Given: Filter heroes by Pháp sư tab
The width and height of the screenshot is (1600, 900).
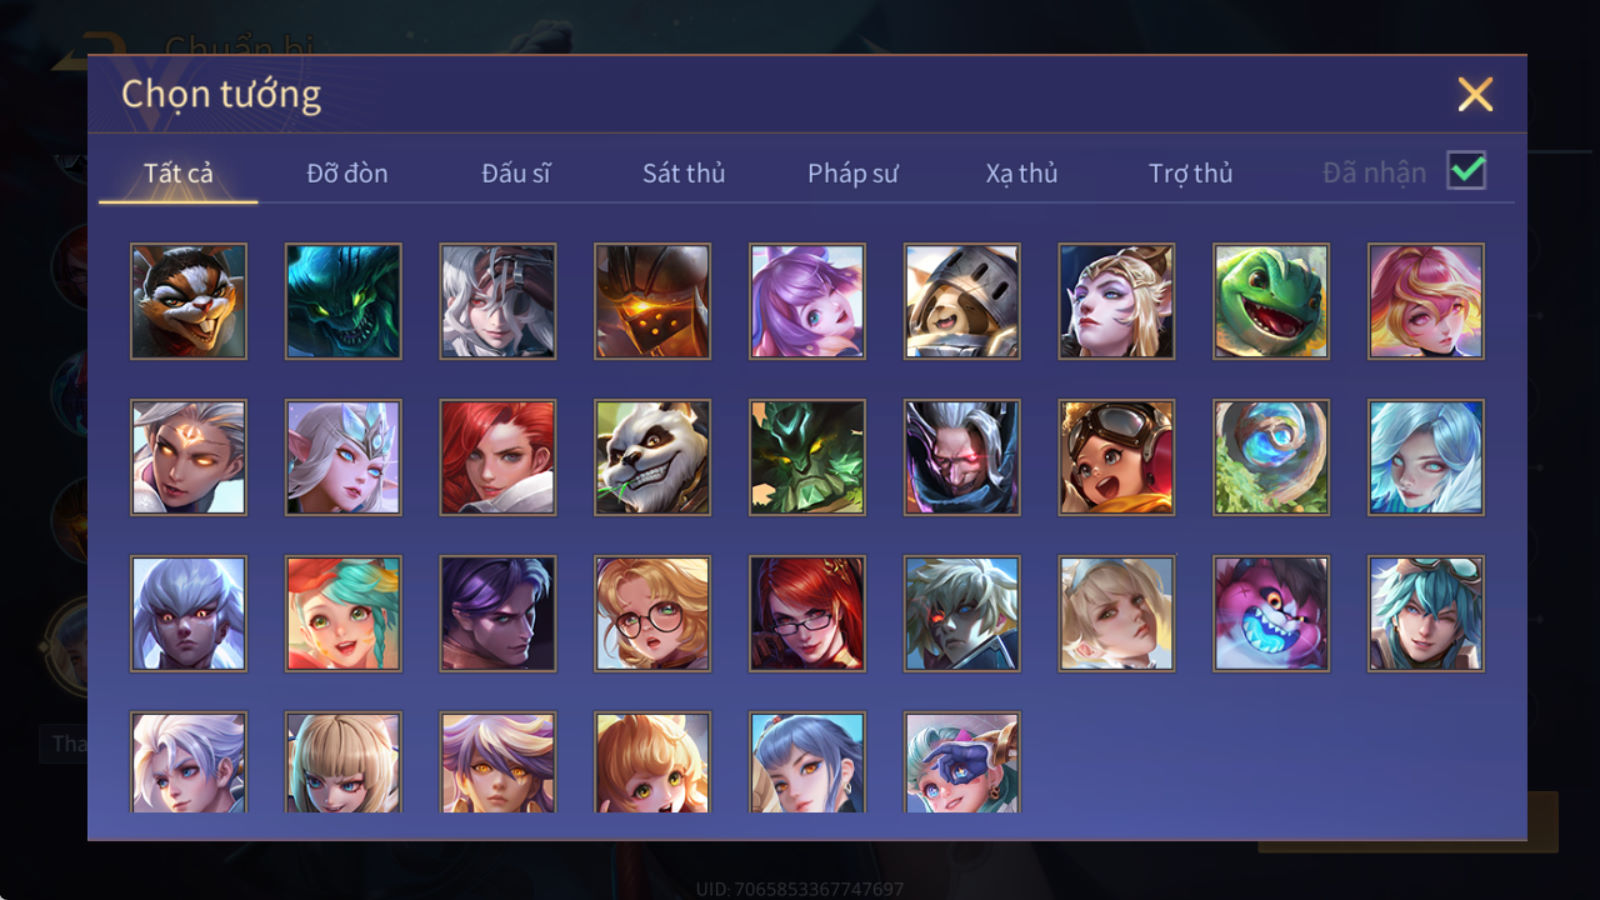Looking at the screenshot, I should (x=853, y=173).
